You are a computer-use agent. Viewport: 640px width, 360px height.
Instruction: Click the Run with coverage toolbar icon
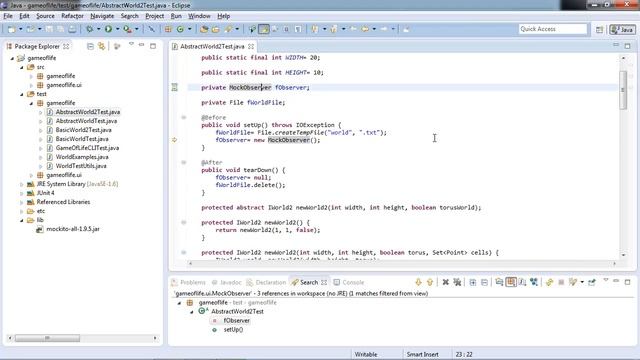click(x=127, y=29)
